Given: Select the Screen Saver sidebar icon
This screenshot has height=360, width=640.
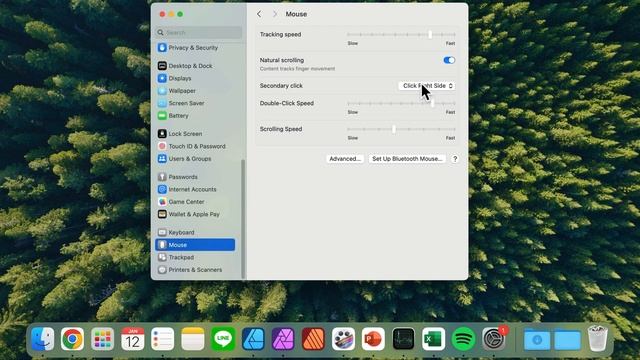Looking at the screenshot, I should [x=162, y=103].
